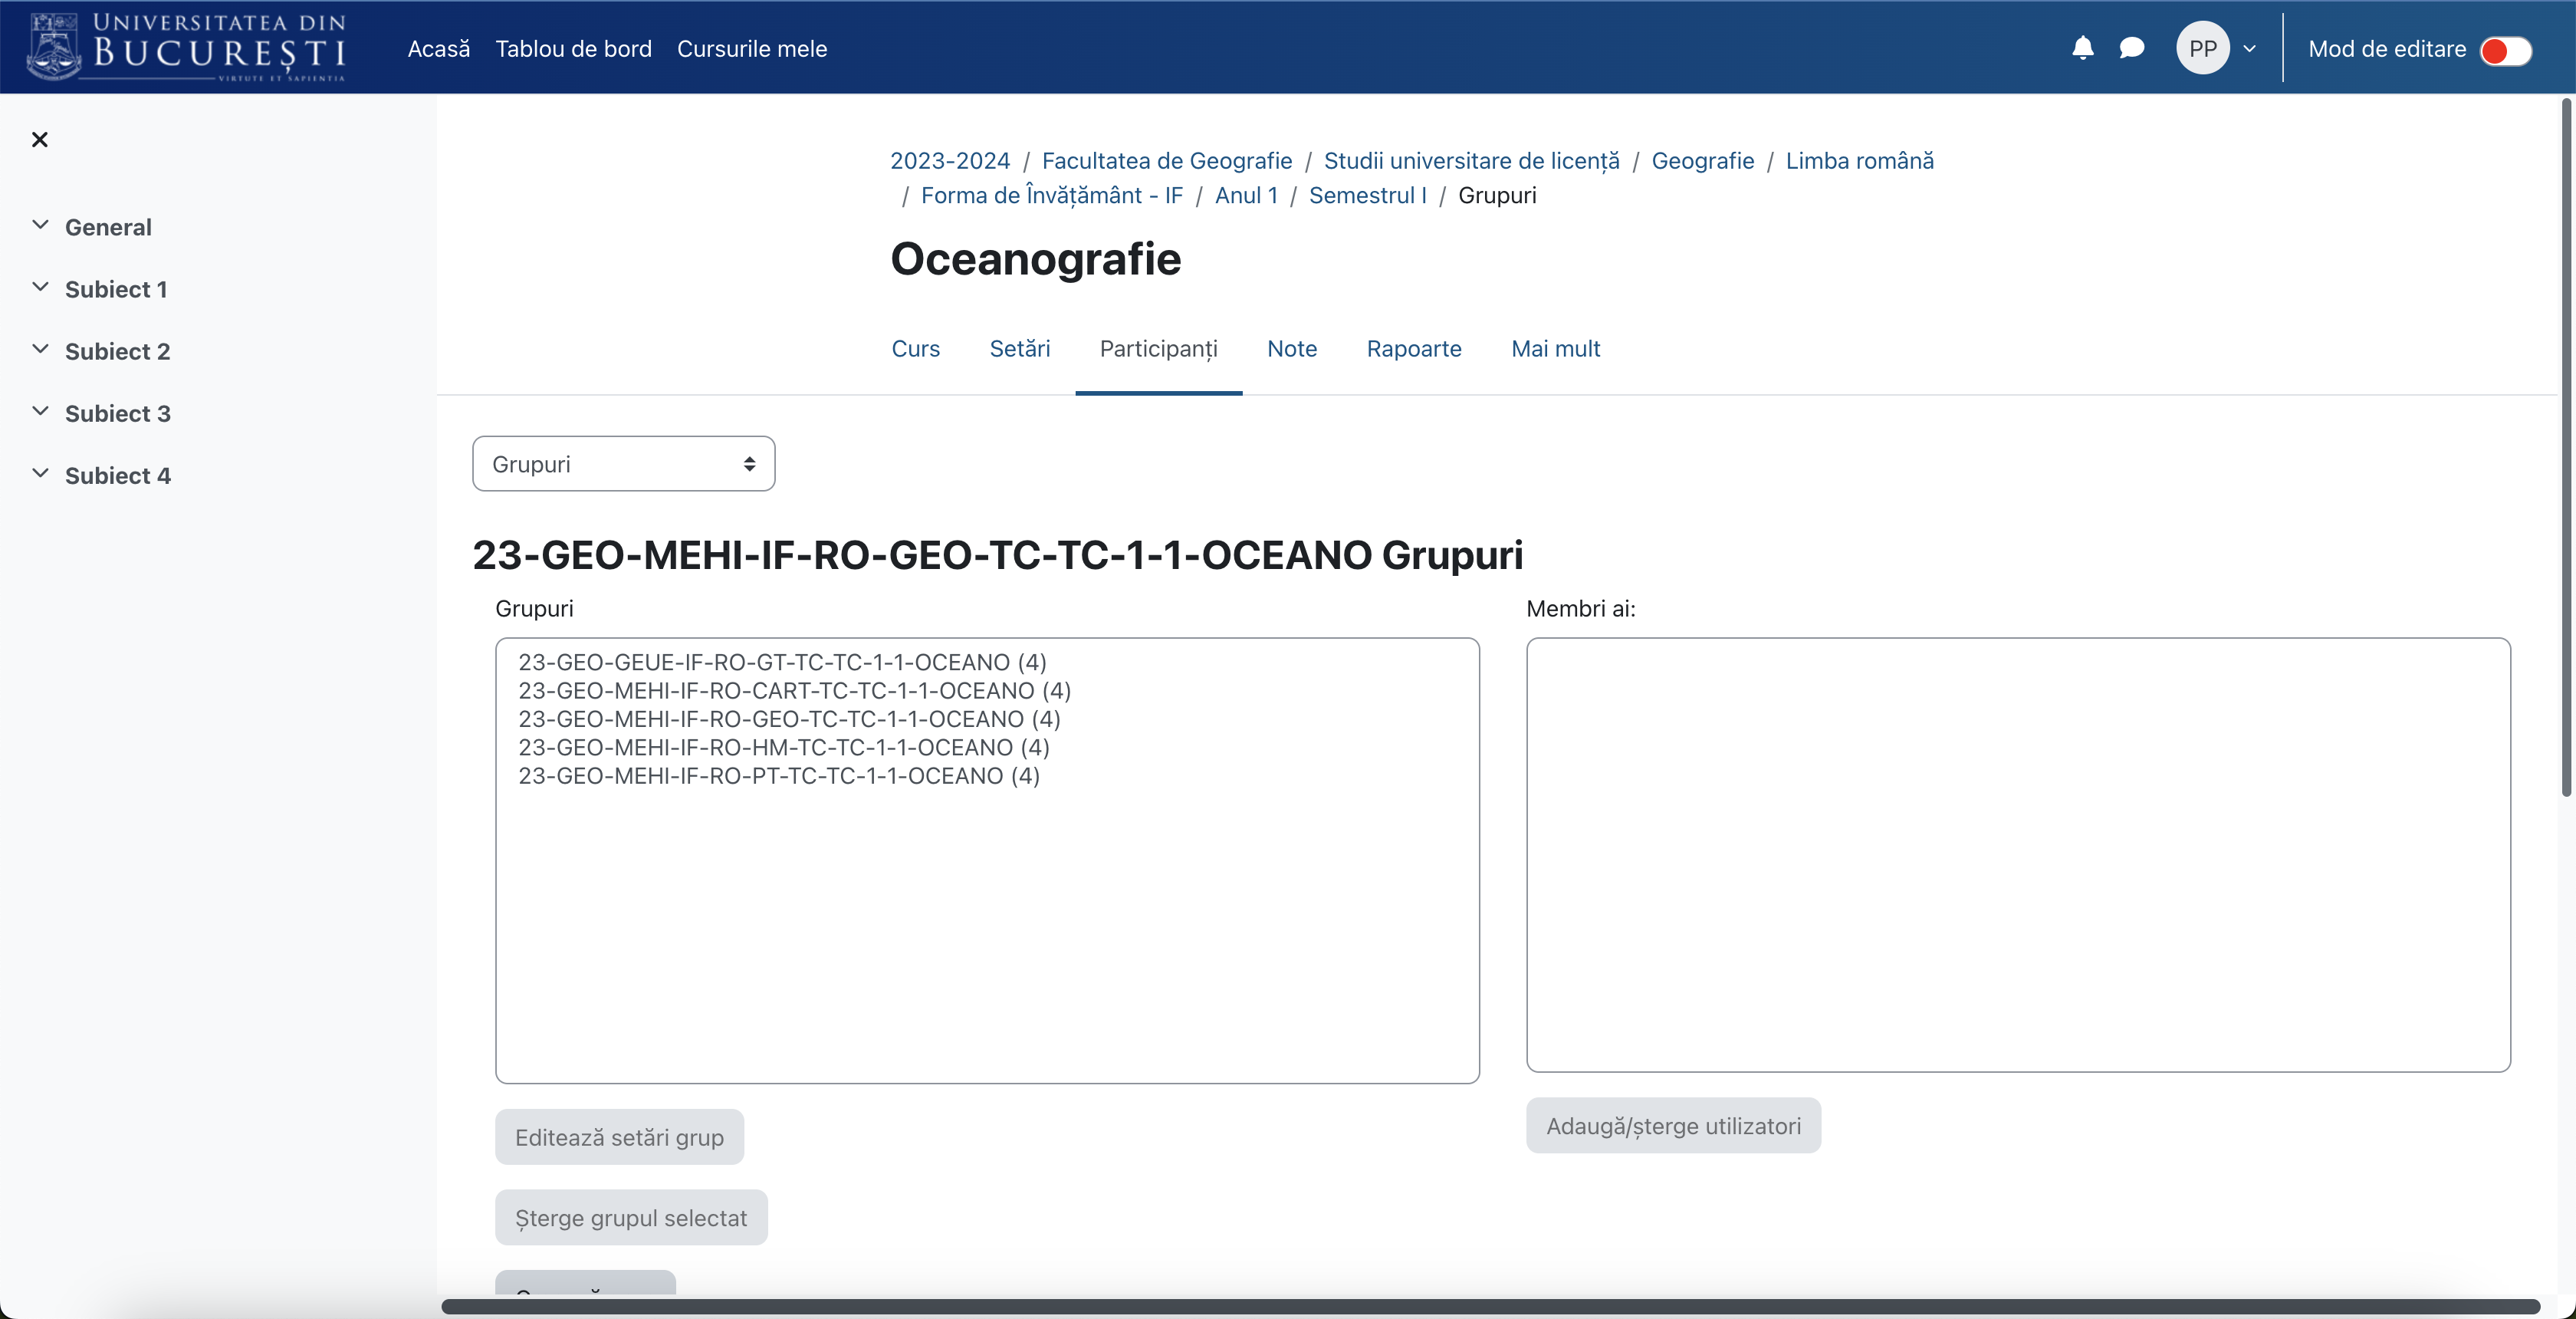The image size is (2576, 1319).
Task: Open Subiect 2 in the course index
Action: [x=118, y=351]
